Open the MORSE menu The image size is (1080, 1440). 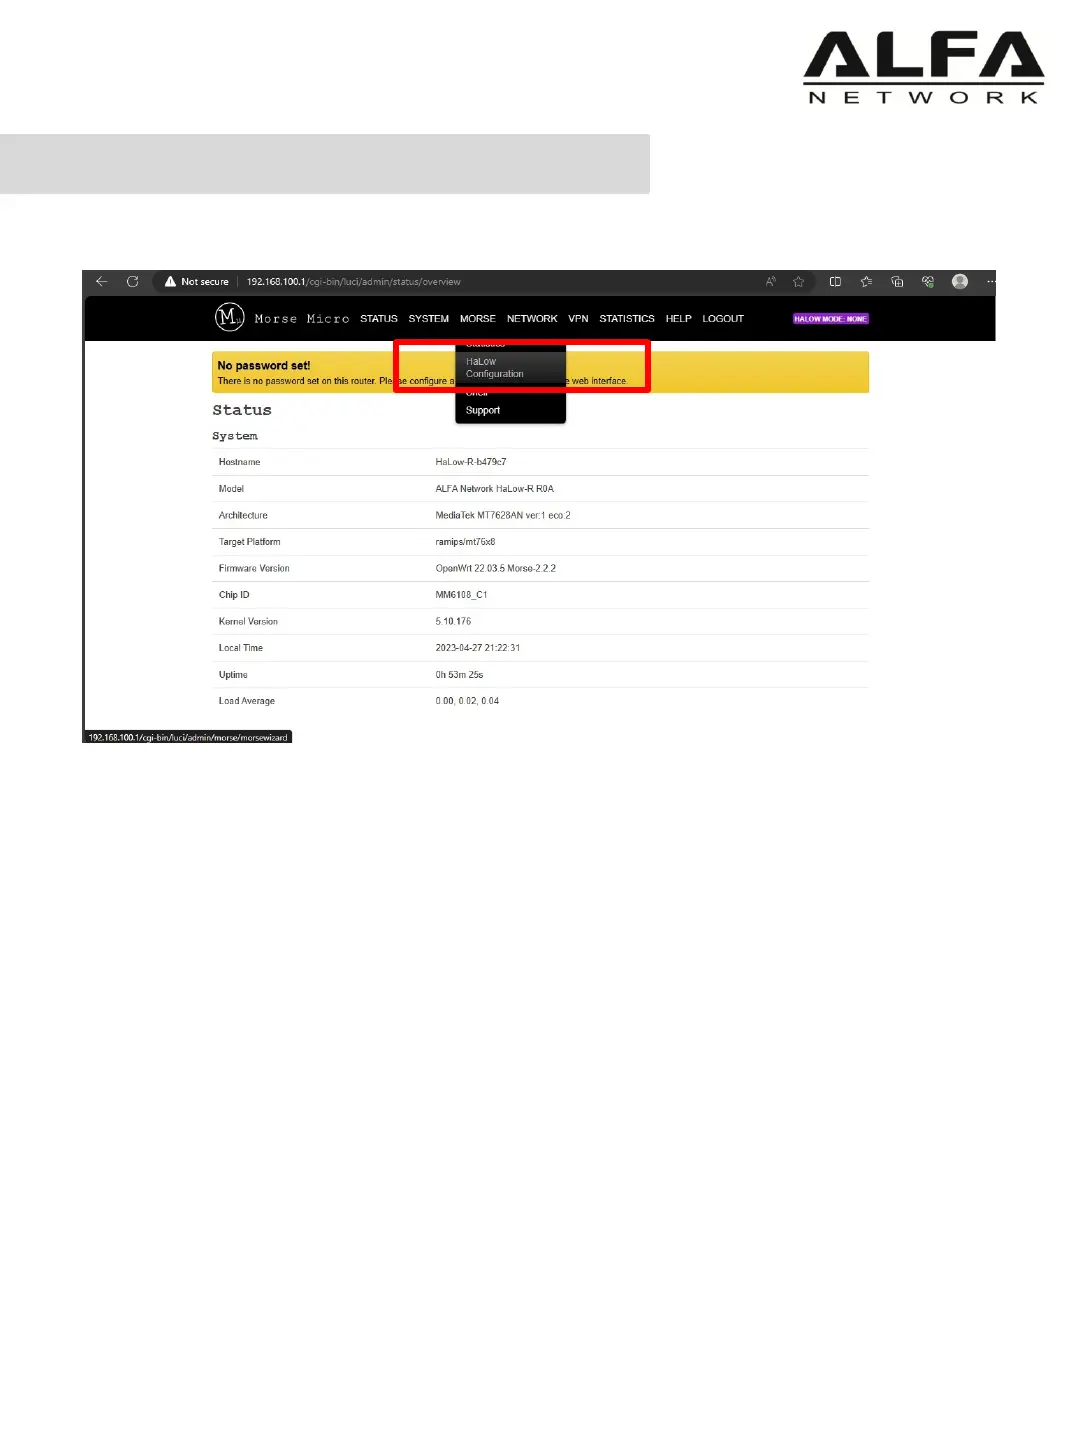(x=478, y=319)
